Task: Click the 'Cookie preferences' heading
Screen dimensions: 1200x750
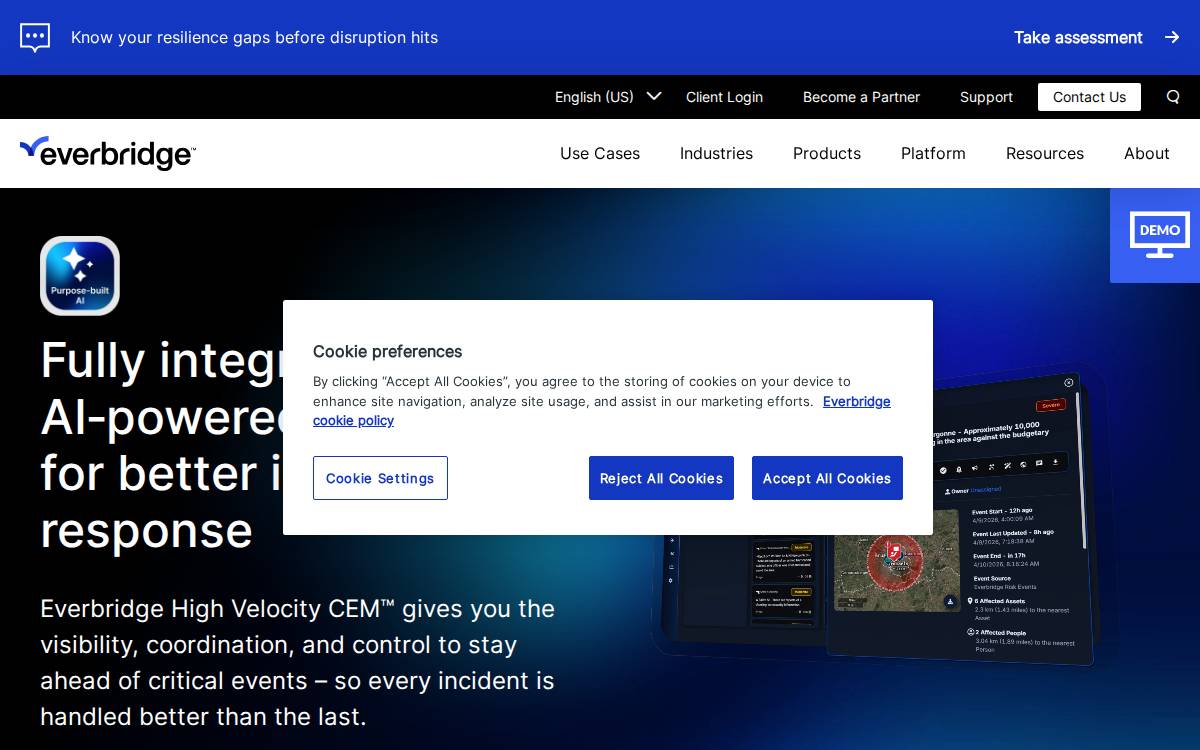Action: tap(387, 351)
